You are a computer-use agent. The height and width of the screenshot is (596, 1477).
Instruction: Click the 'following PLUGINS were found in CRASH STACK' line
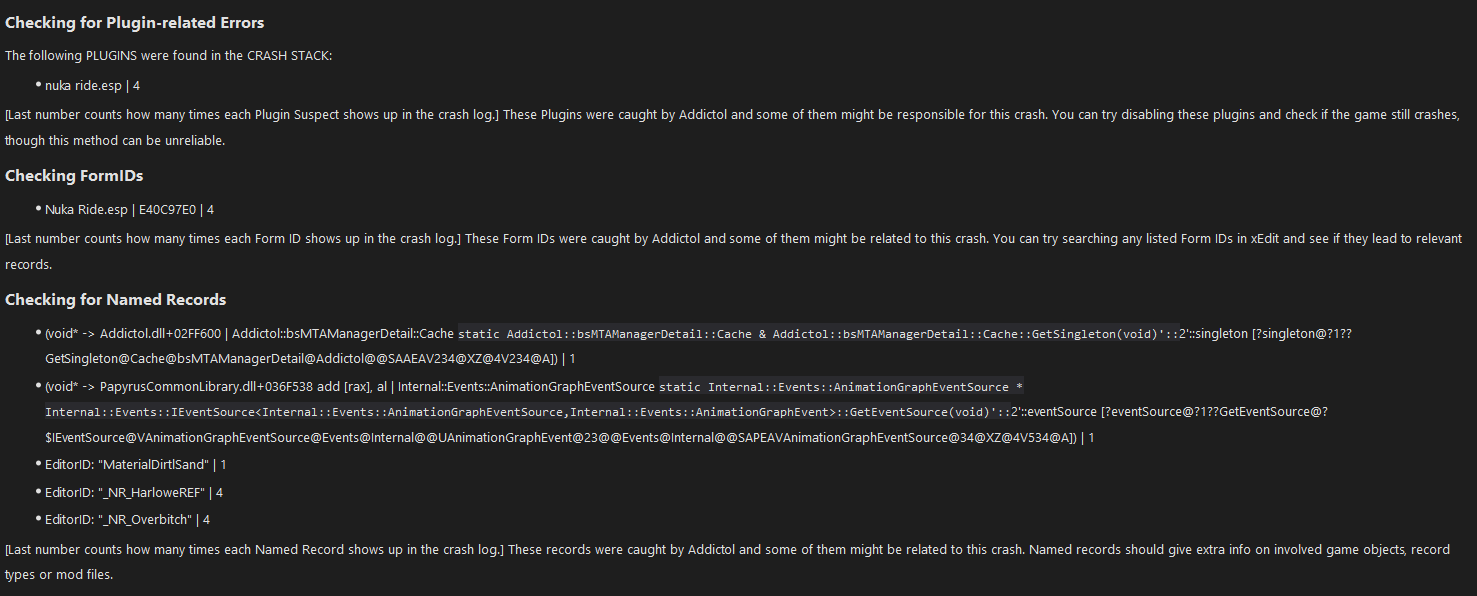tap(169, 56)
